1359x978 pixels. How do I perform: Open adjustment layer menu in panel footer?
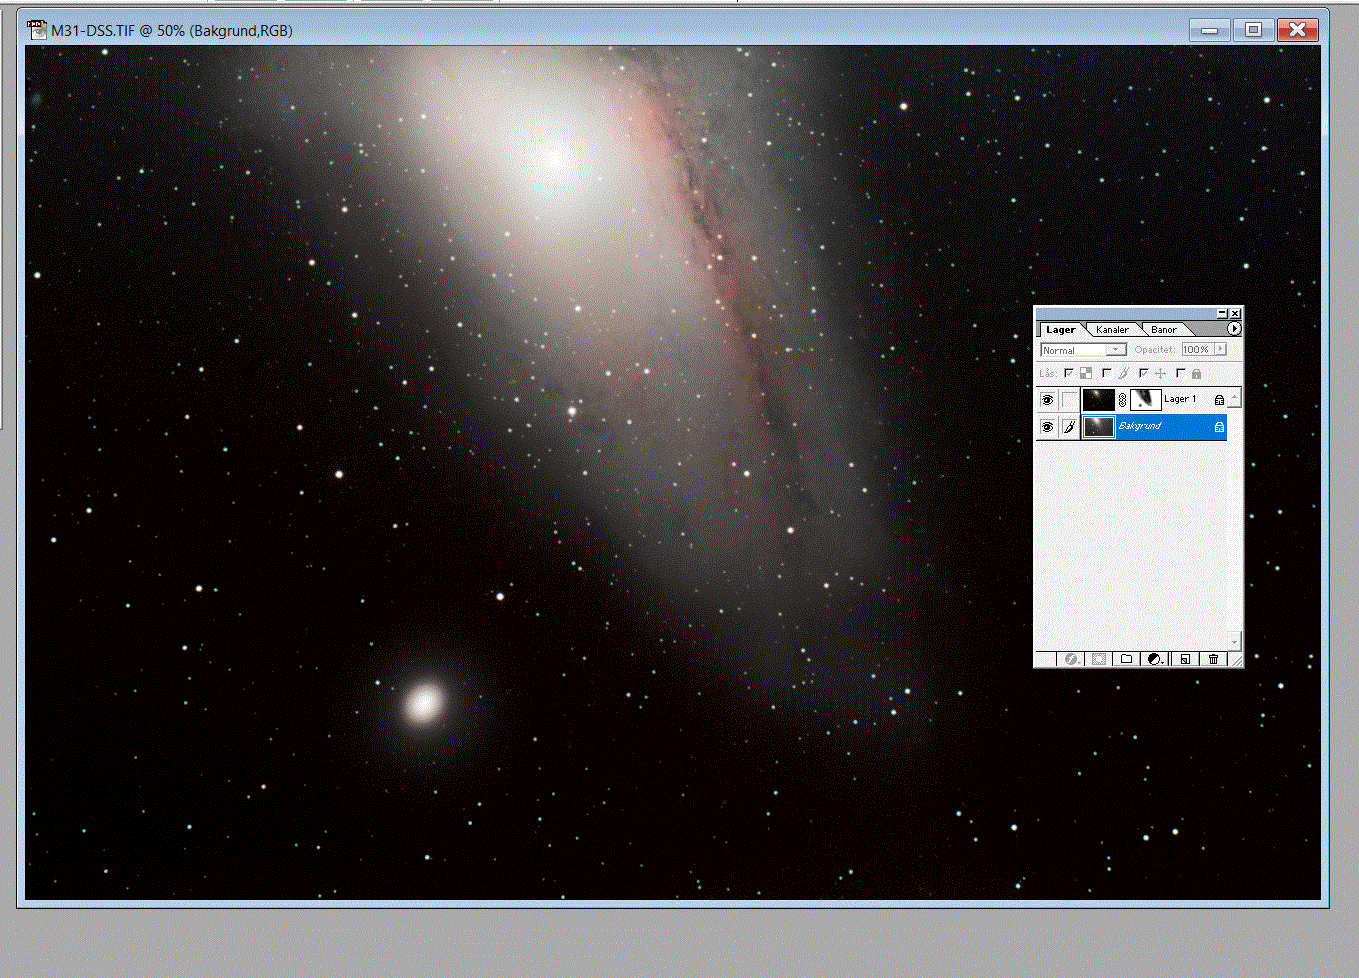pos(1156,659)
